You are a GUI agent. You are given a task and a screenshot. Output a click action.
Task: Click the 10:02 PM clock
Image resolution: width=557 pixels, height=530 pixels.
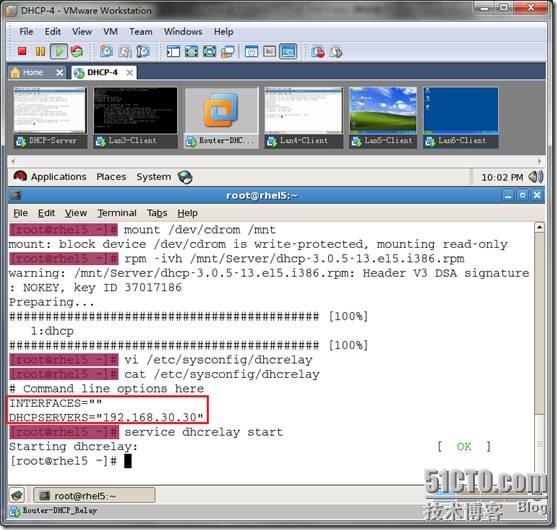tap(502, 177)
